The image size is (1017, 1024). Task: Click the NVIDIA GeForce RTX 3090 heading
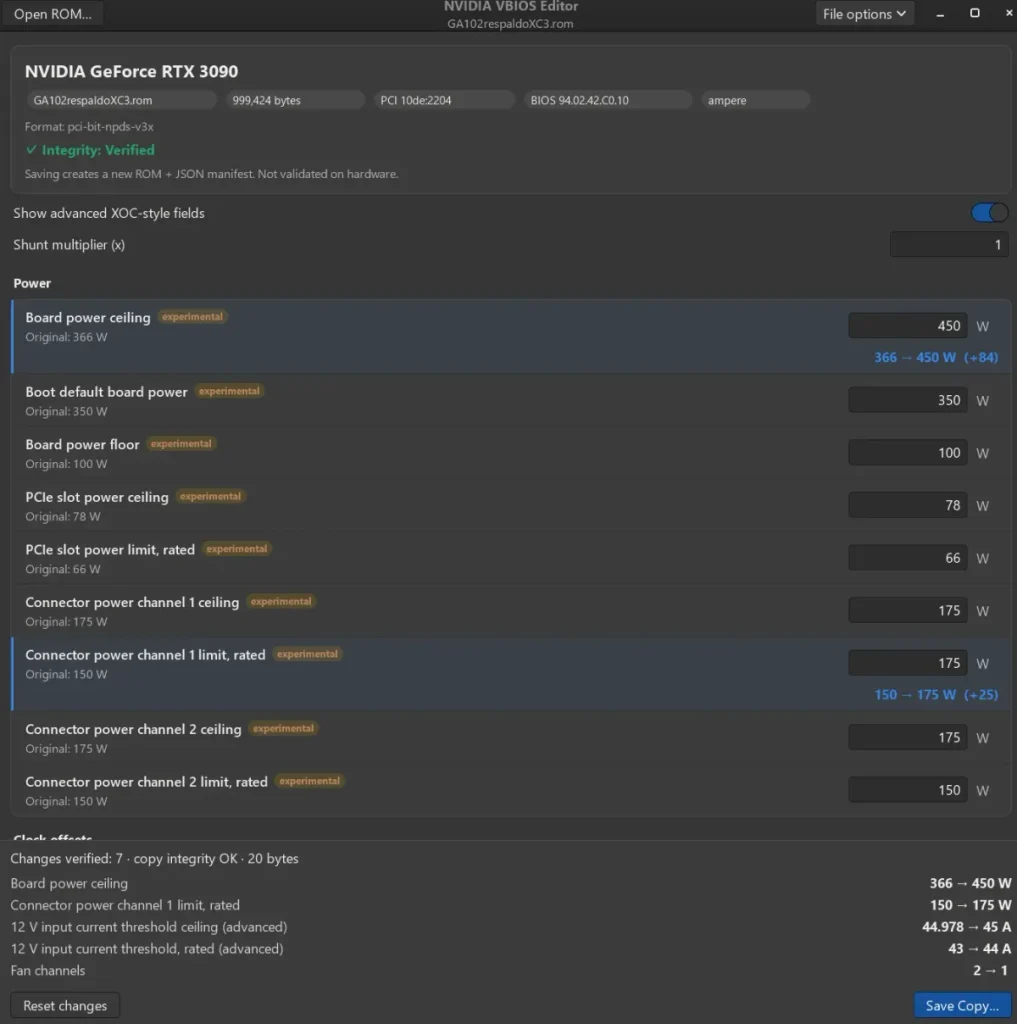[x=131, y=71]
